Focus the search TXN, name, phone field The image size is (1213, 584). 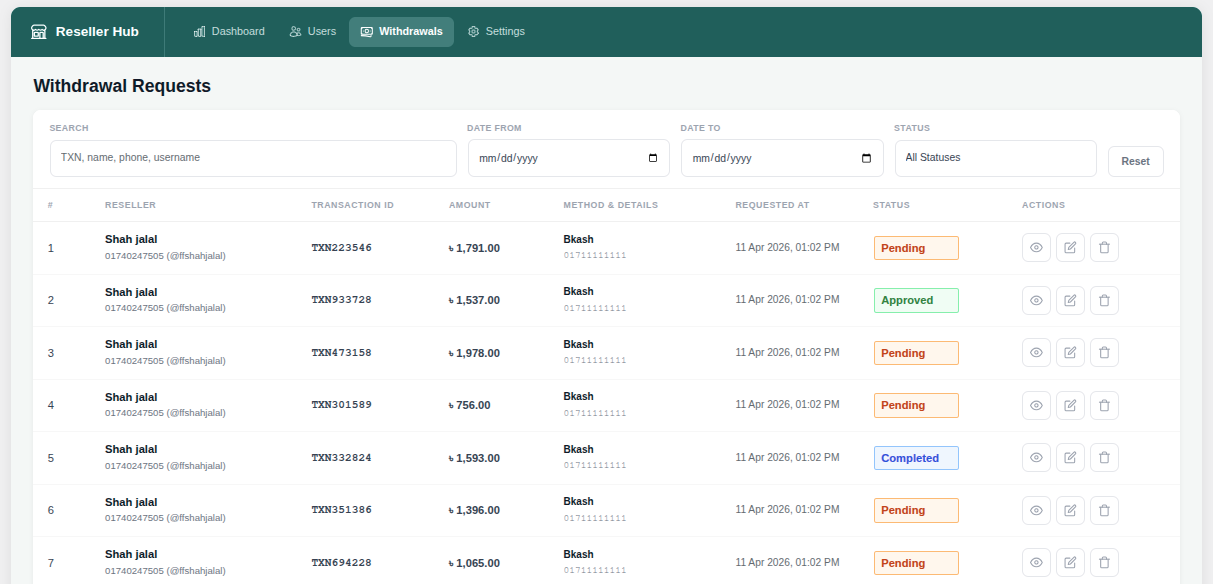(253, 158)
